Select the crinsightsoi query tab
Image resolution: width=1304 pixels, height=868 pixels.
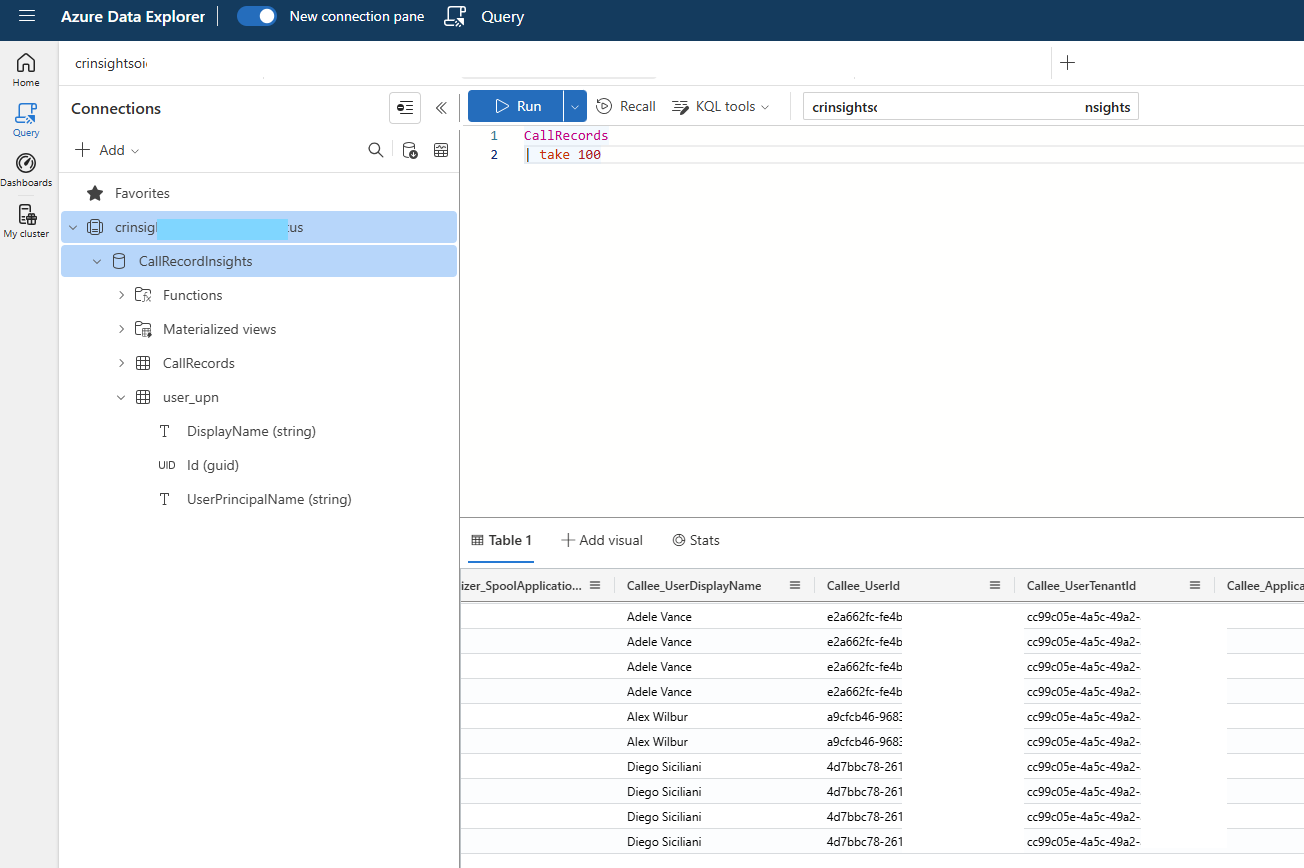111,63
